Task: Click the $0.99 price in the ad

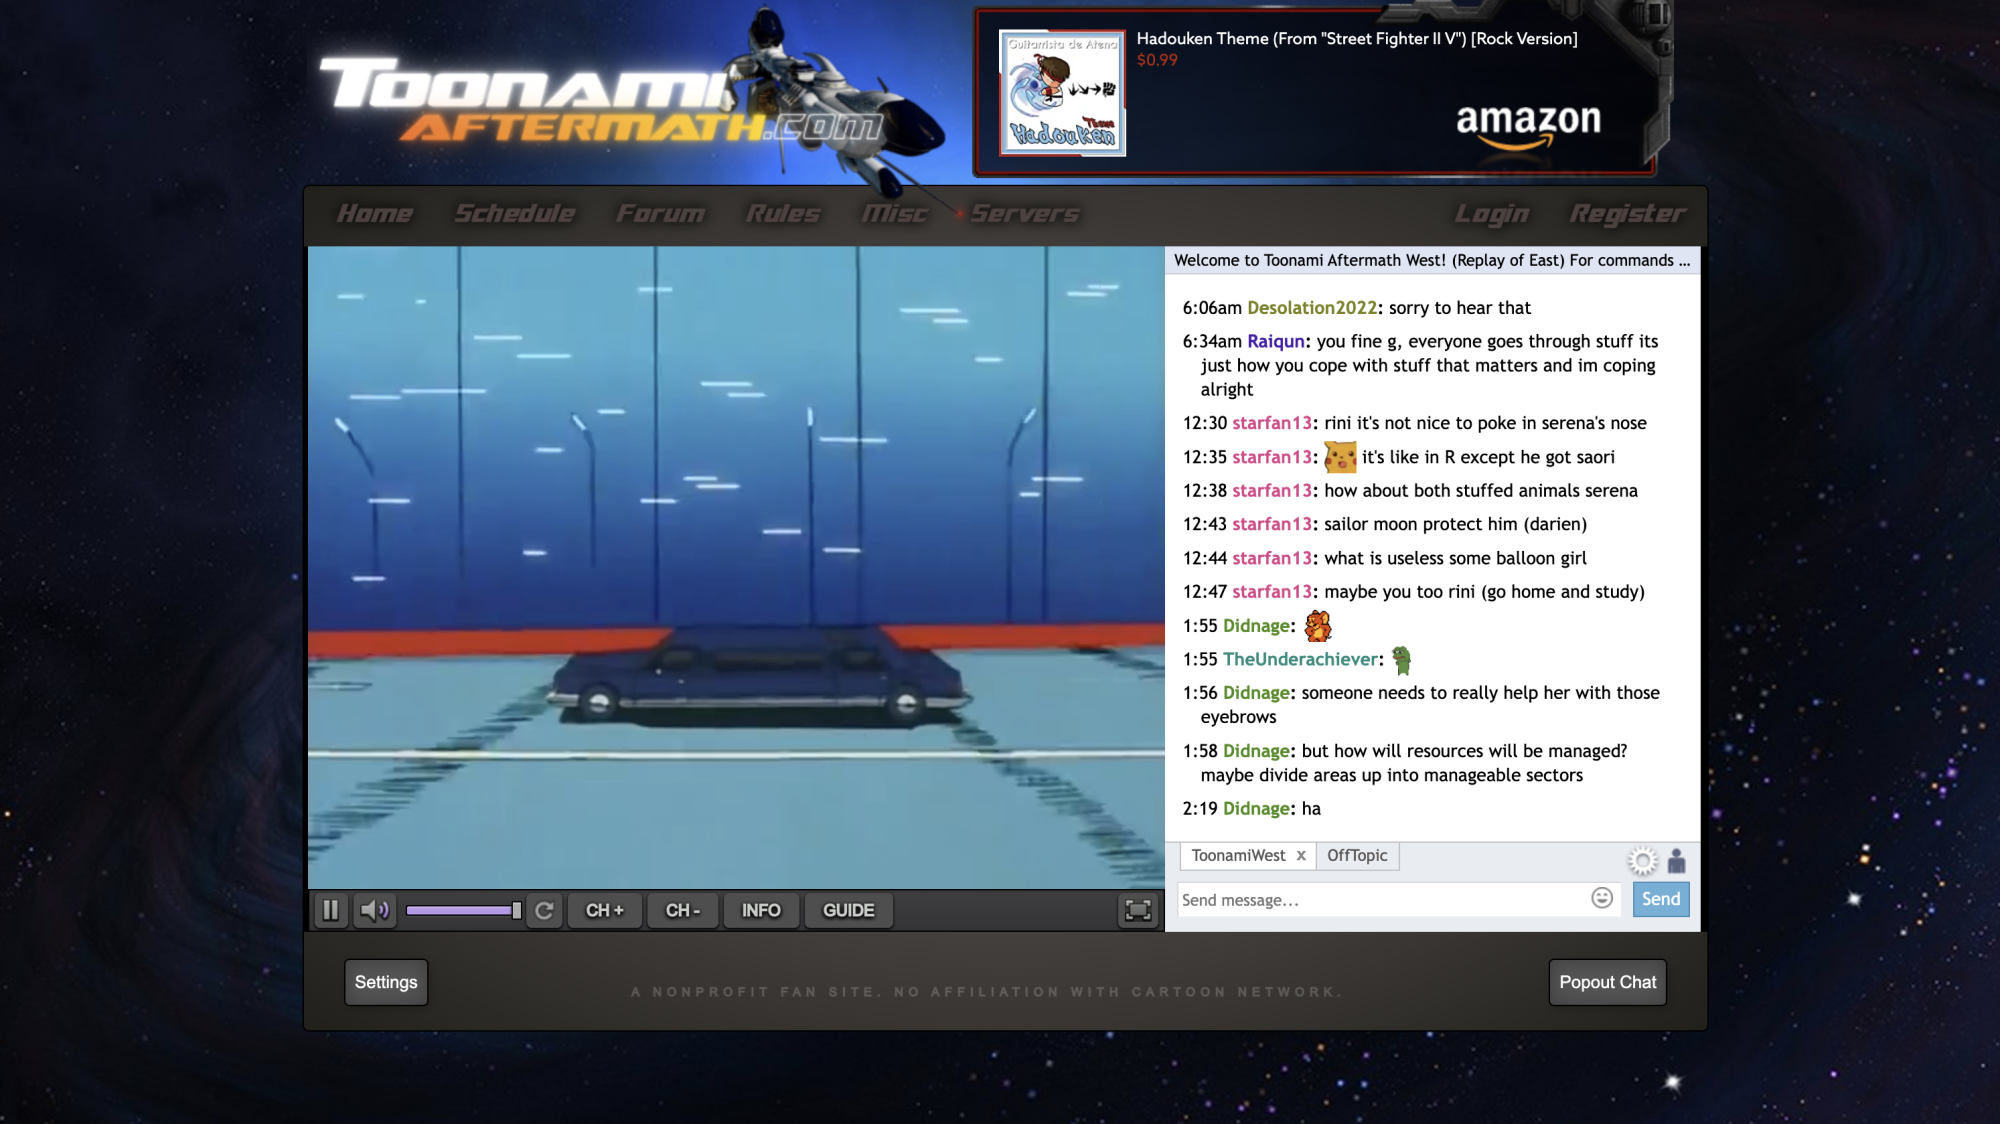Action: (x=1157, y=60)
